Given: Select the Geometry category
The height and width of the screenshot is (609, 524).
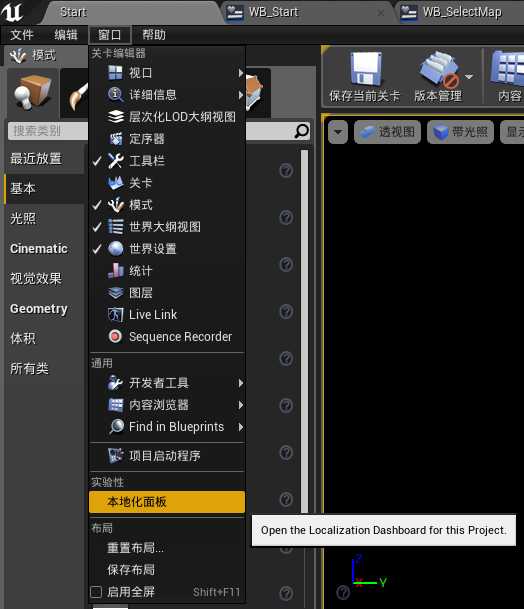Looking at the screenshot, I should (44, 309).
